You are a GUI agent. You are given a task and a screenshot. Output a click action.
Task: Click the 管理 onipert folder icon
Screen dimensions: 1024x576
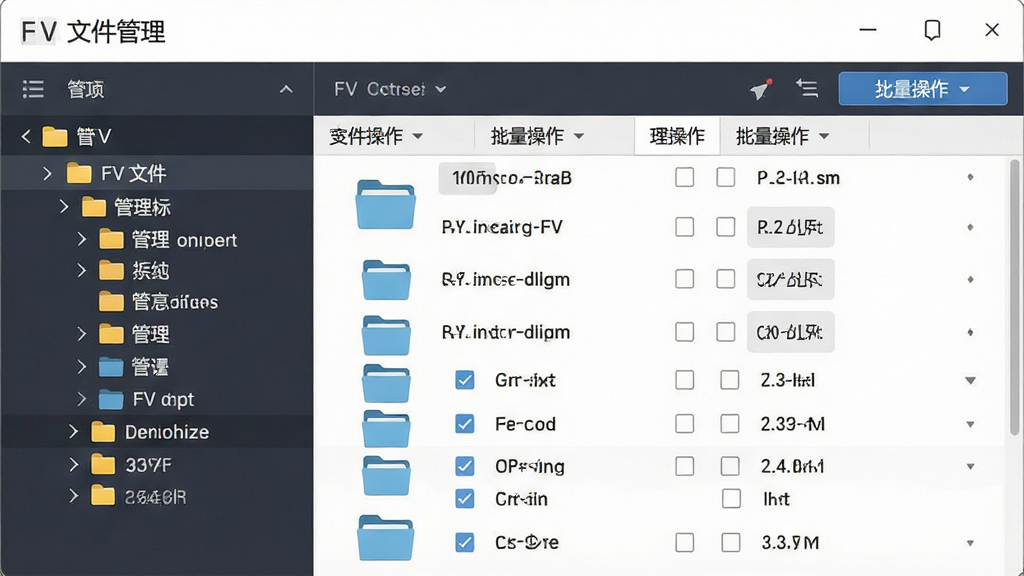[111, 239]
